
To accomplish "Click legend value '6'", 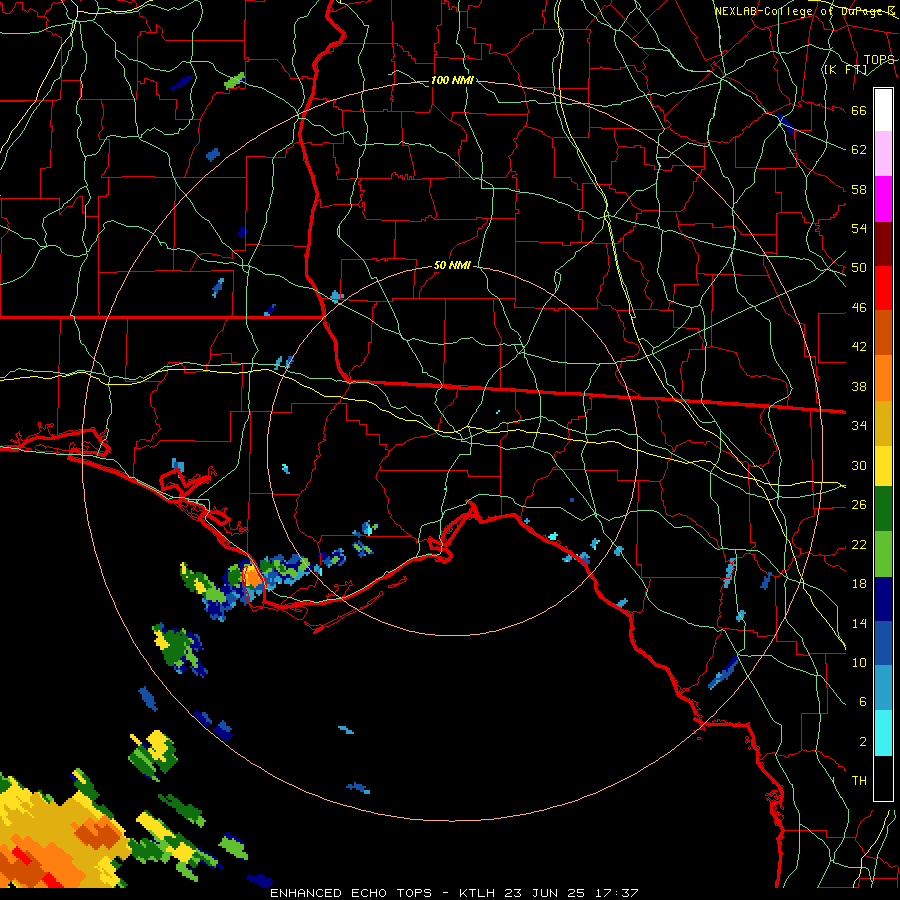I will [x=863, y=702].
